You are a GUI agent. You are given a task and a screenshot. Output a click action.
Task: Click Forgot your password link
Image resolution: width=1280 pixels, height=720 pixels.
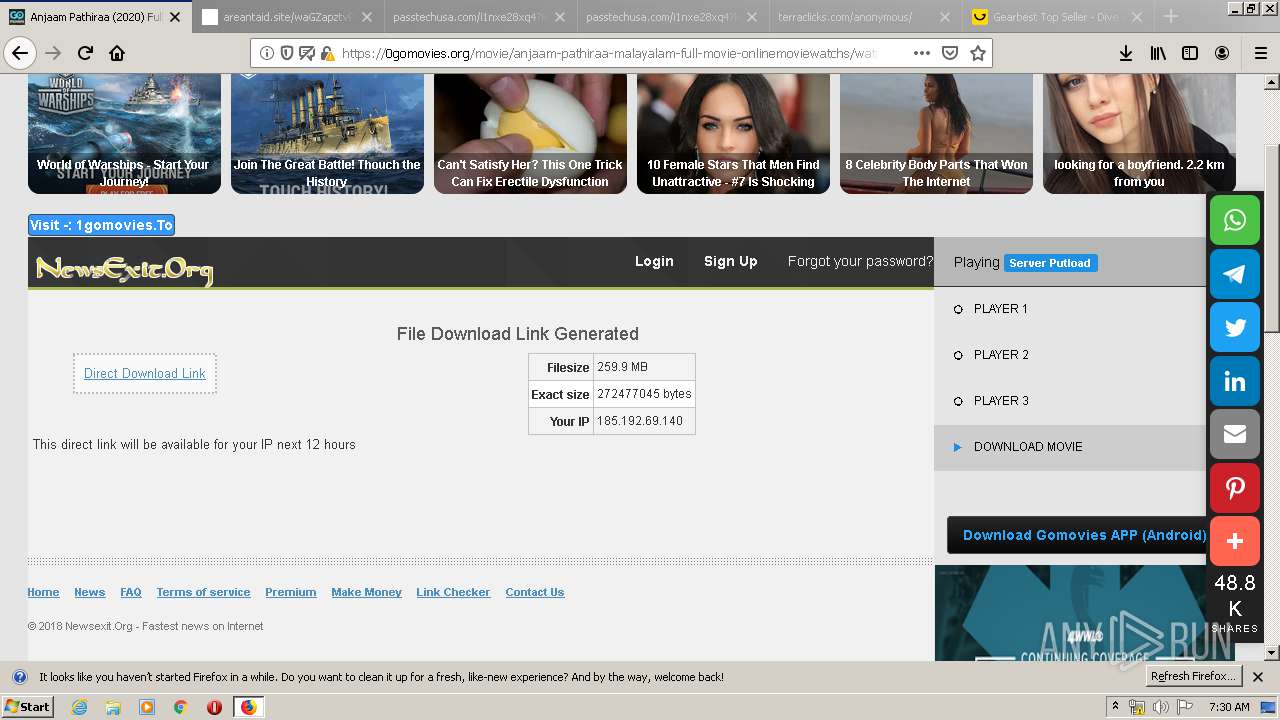[860, 261]
